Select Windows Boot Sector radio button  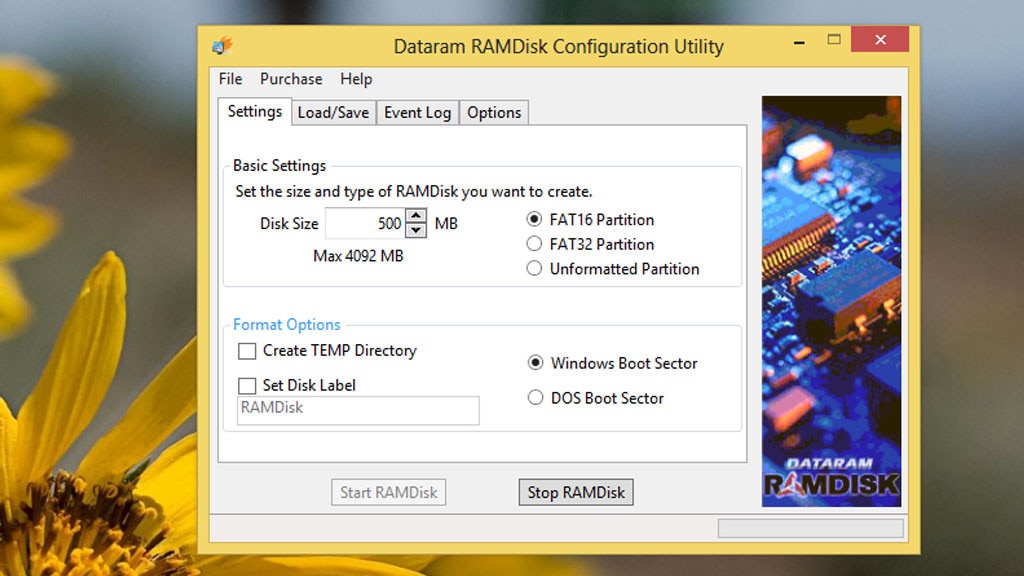point(536,363)
